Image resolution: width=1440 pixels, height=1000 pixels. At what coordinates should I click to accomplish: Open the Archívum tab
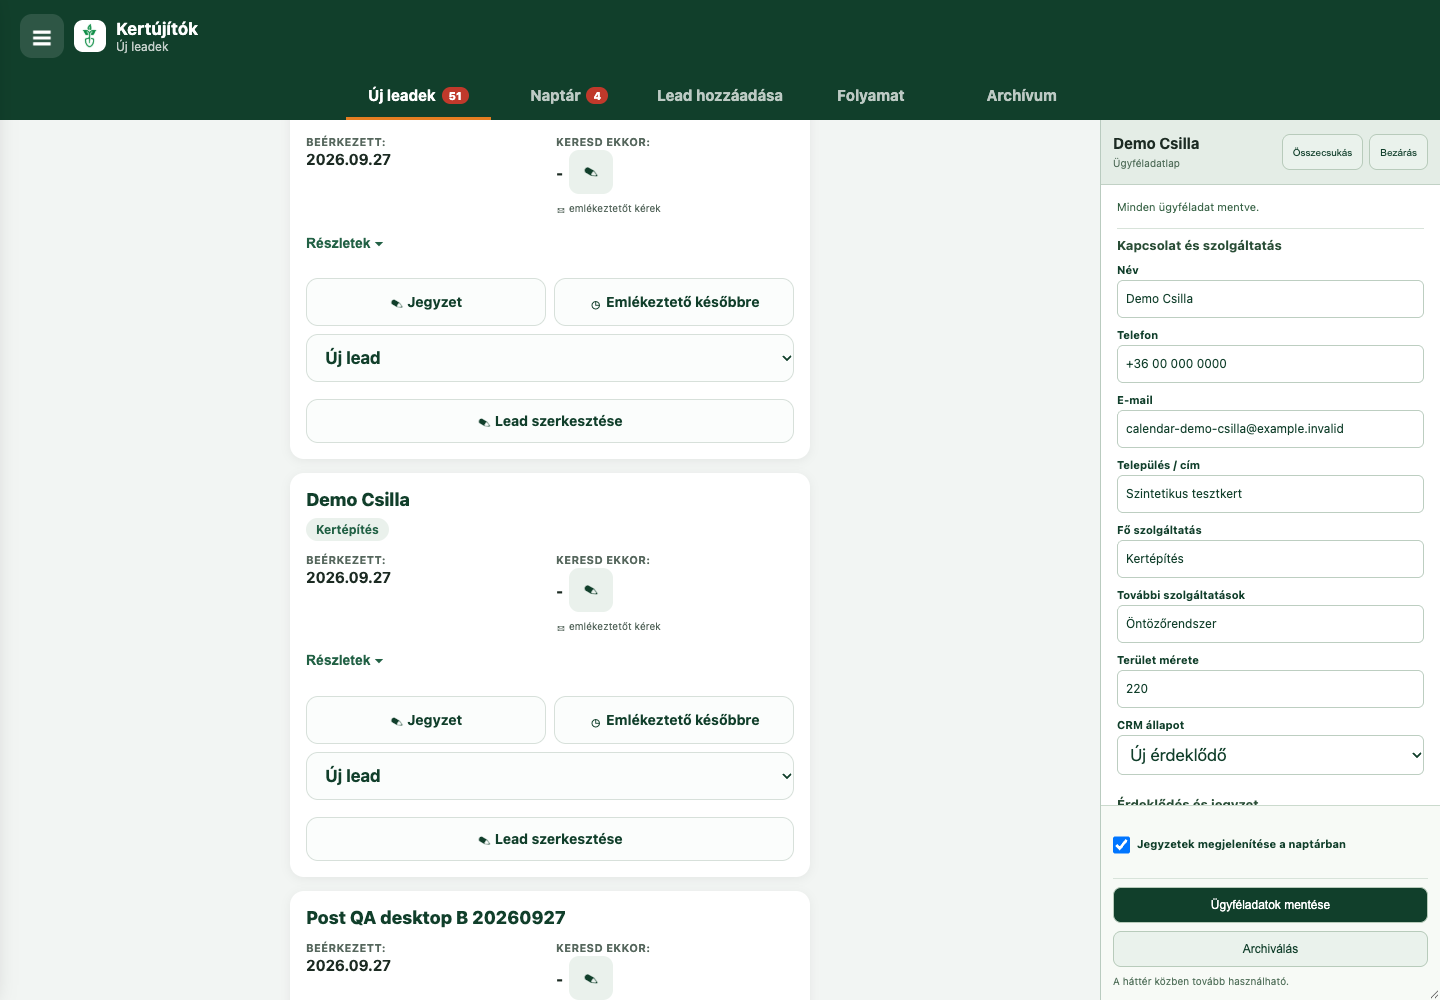1021,96
